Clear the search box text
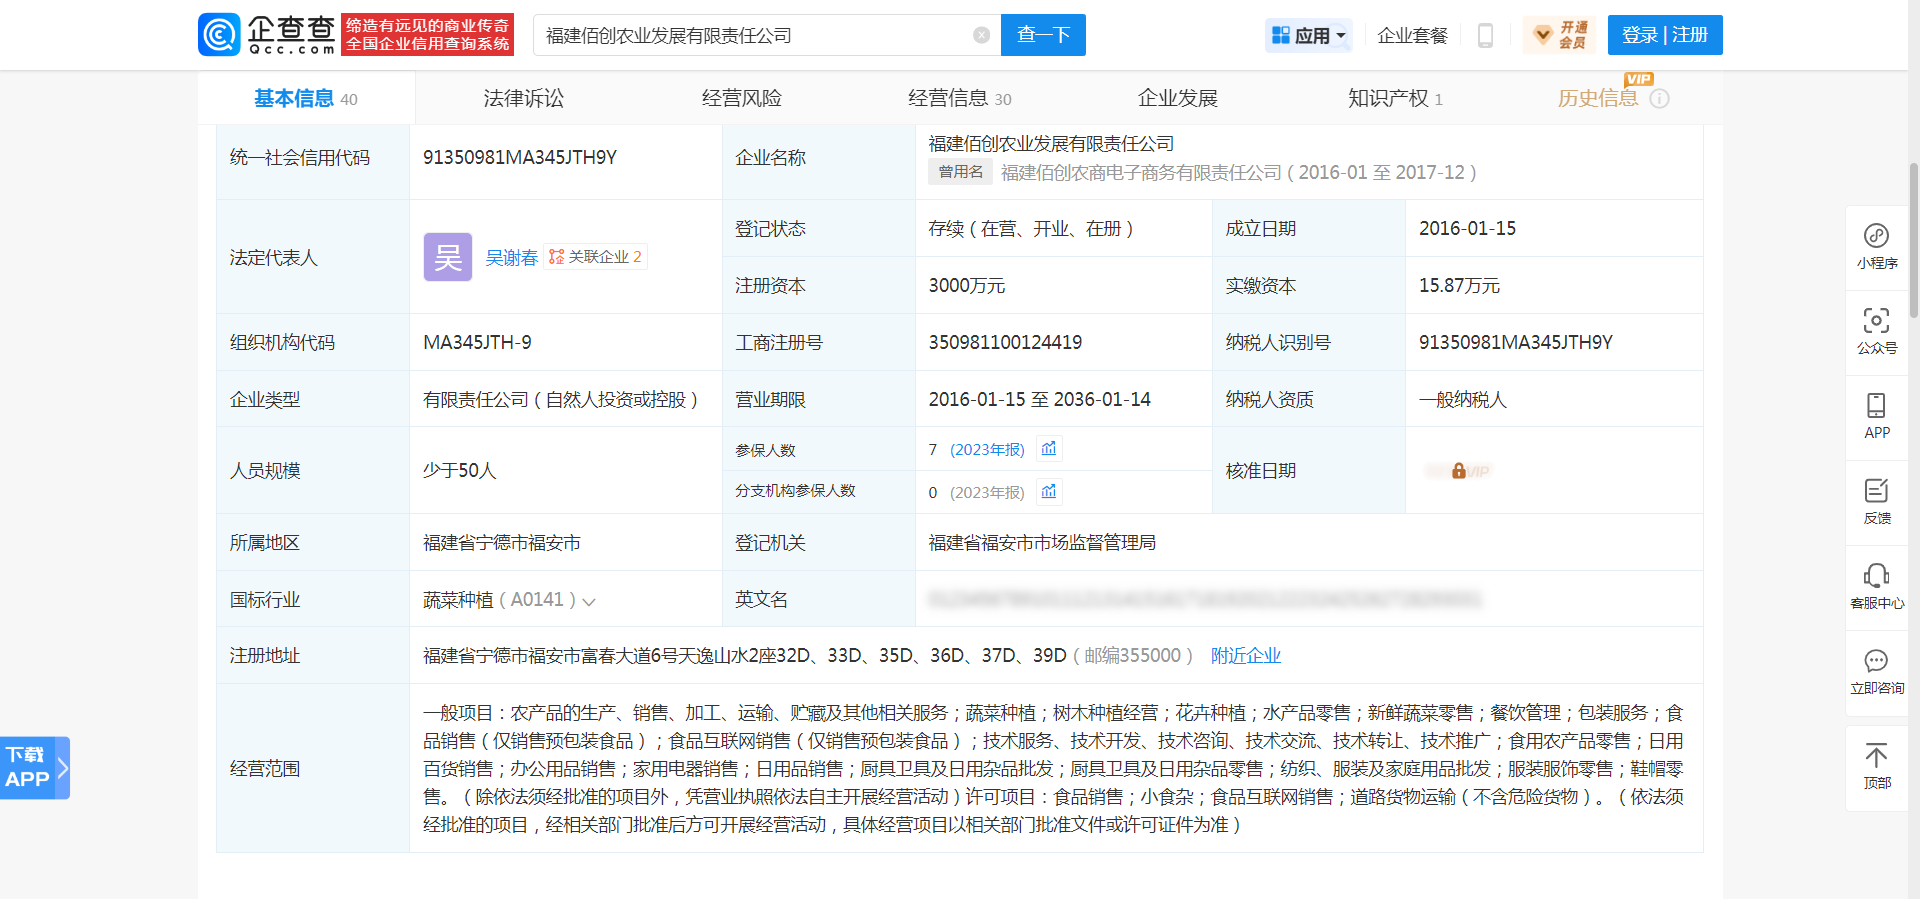This screenshot has height=899, width=1920. tap(981, 35)
